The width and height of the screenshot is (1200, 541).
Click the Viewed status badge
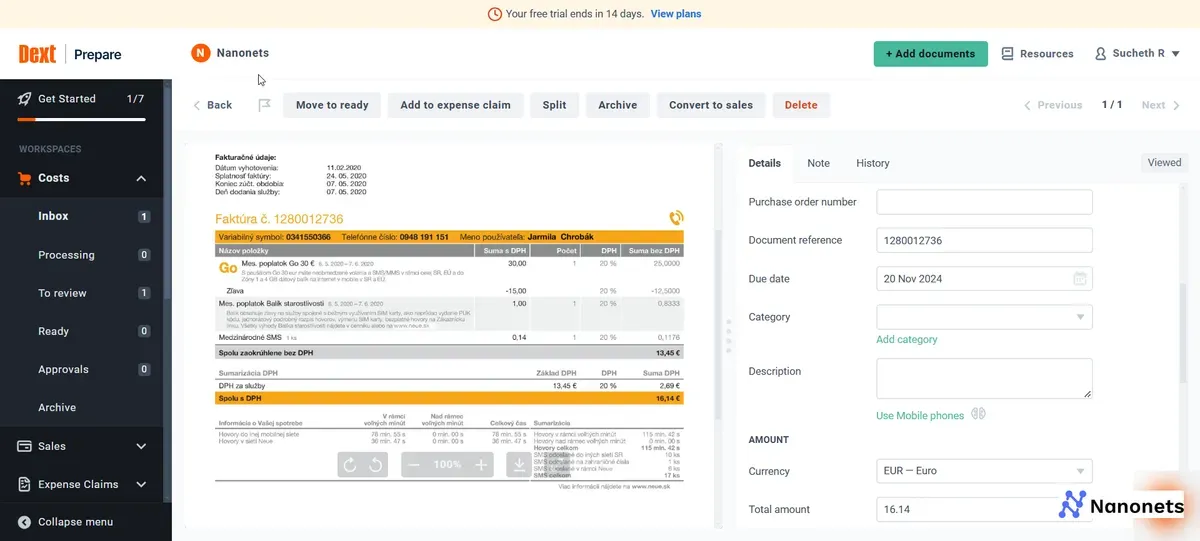pos(1164,162)
